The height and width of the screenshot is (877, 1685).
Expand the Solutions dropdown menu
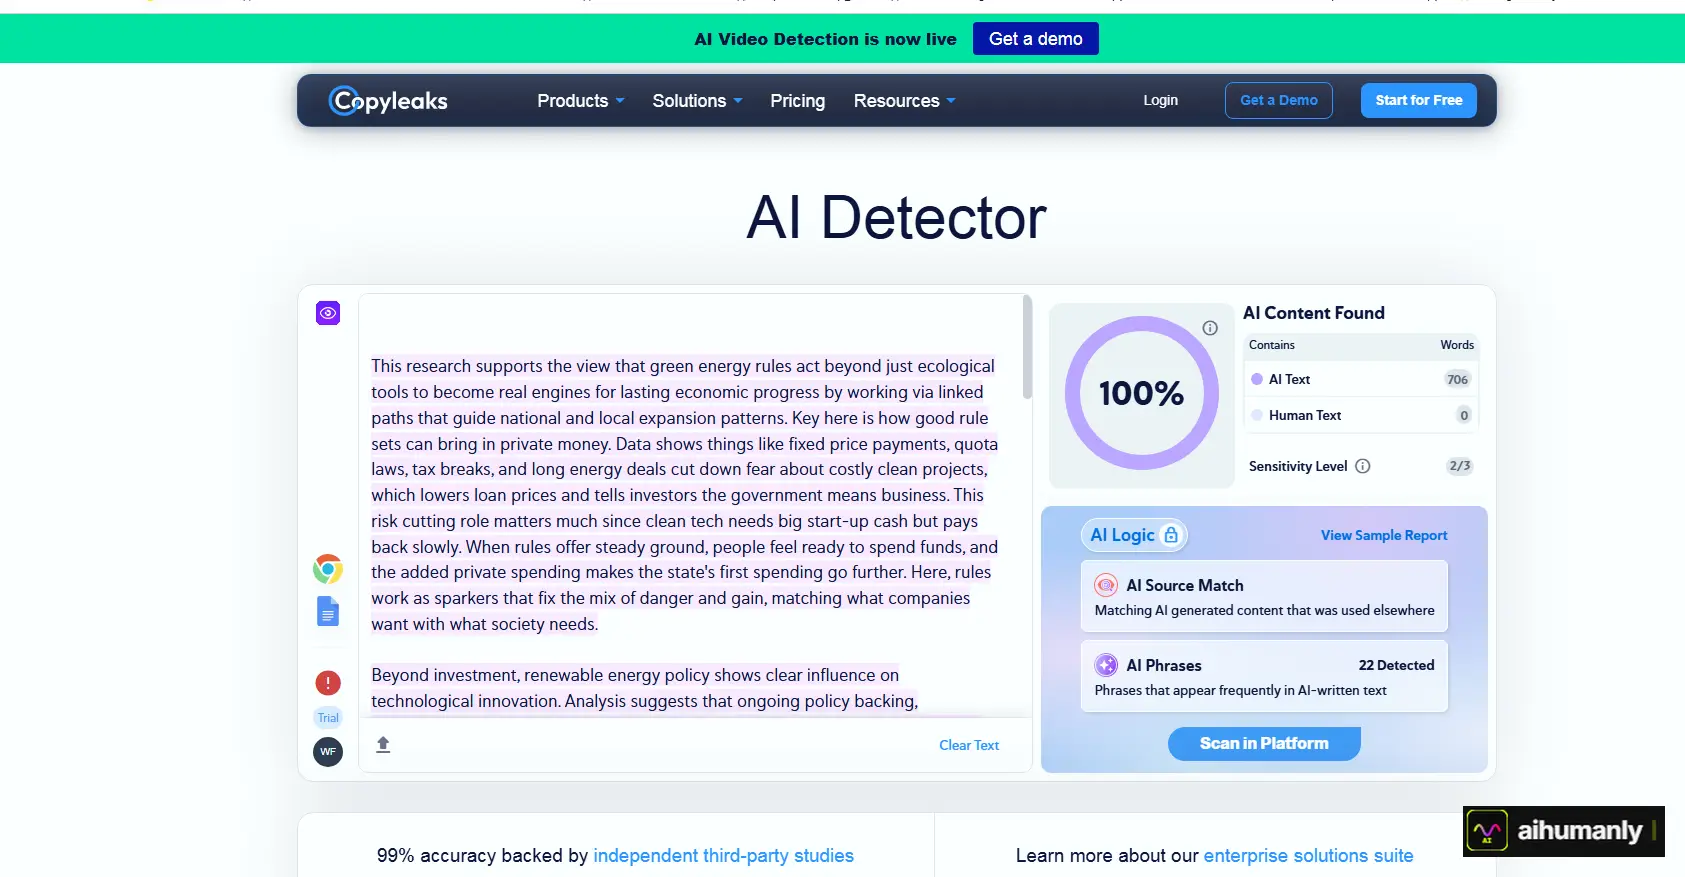pyautogui.click(x=697, y=101)
